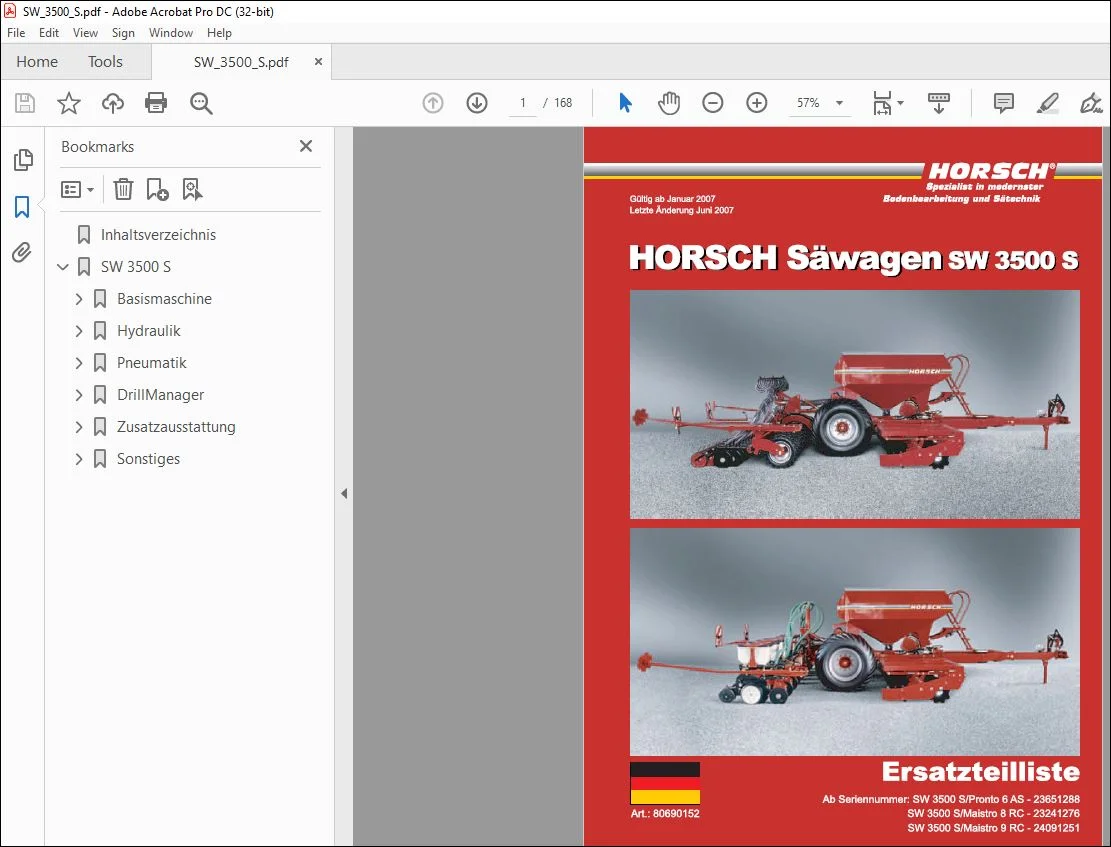The height and width of the screenshot is (847, 1111).
Task: Open the fit page options tool
Action: (888, 103)
